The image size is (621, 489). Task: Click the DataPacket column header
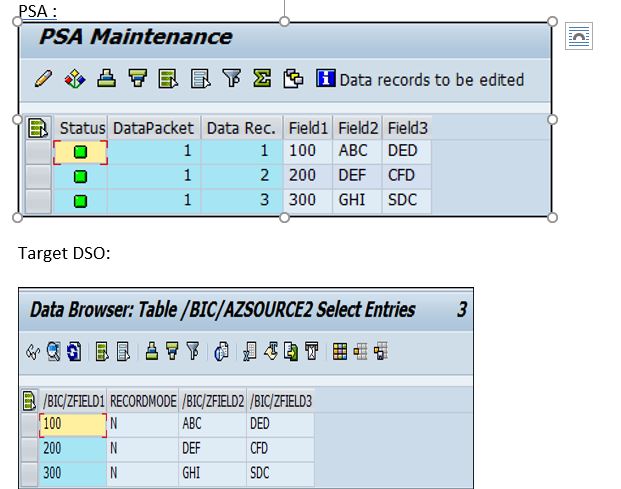tap(154, 128)
